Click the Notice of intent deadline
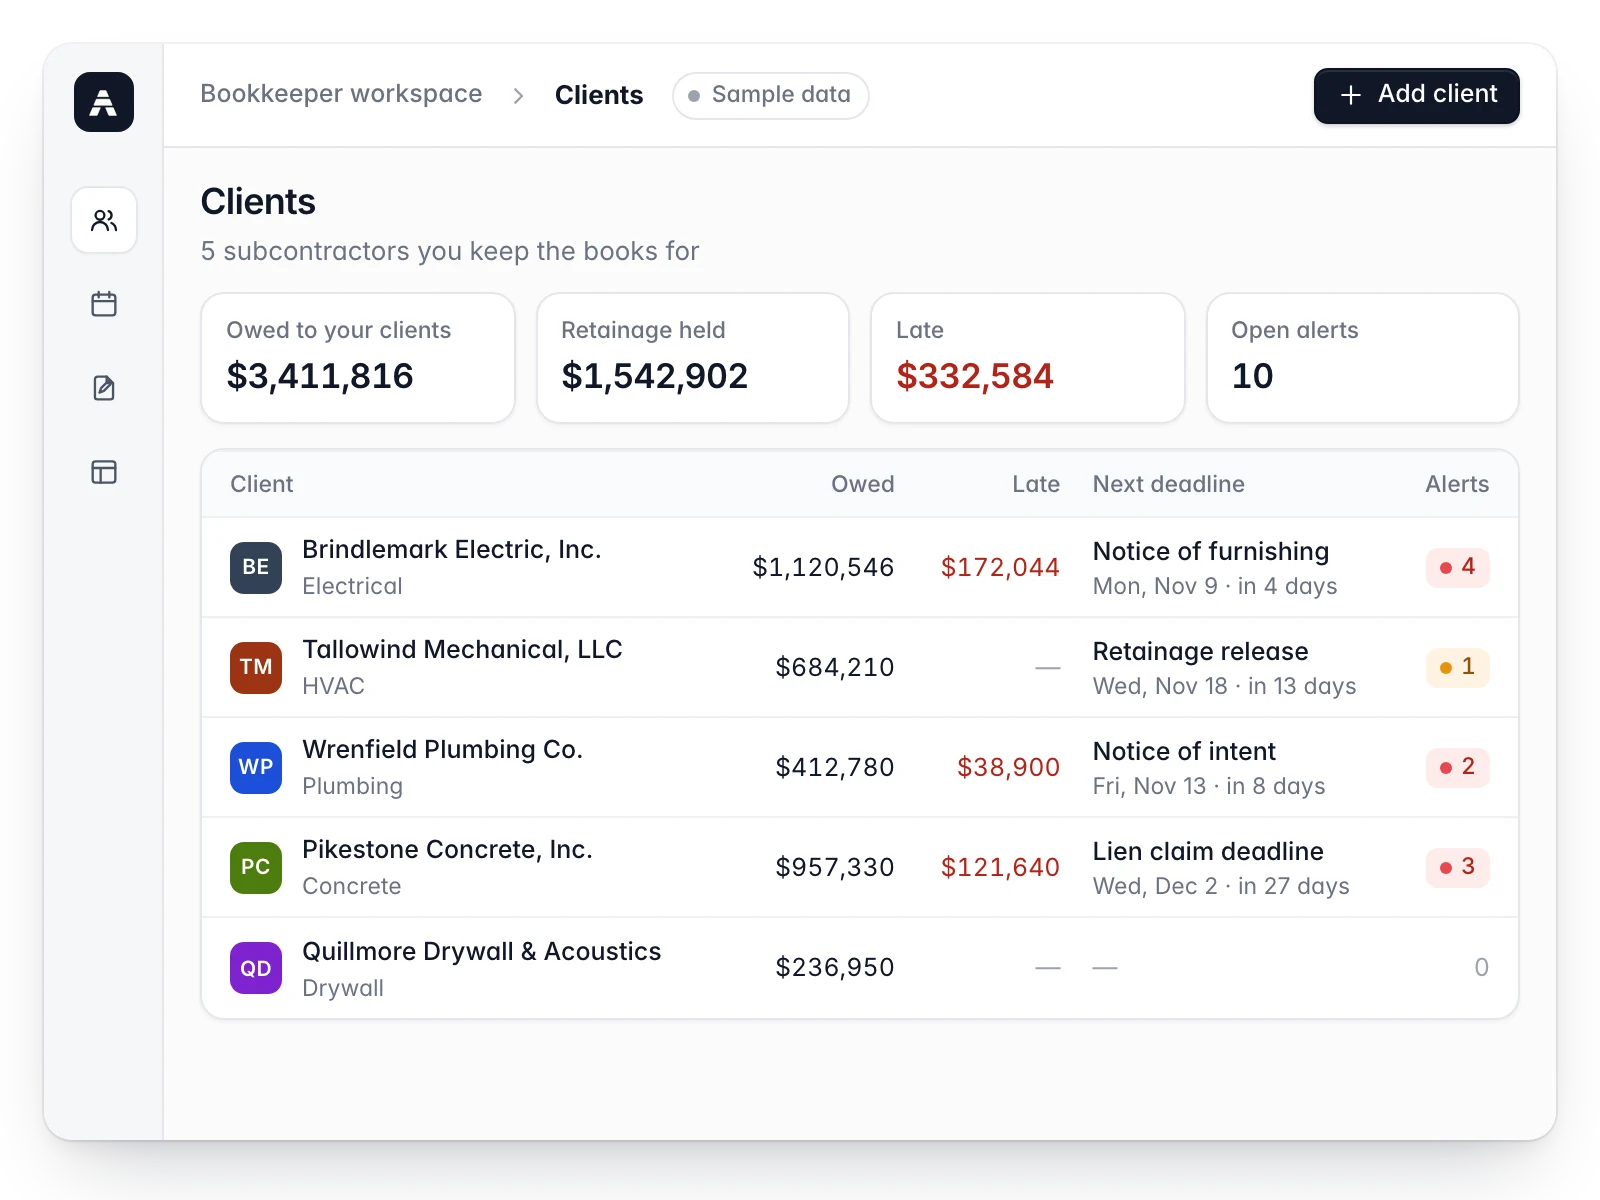This screenshot has width=1600, height=1200. (x=1184, y=751)
